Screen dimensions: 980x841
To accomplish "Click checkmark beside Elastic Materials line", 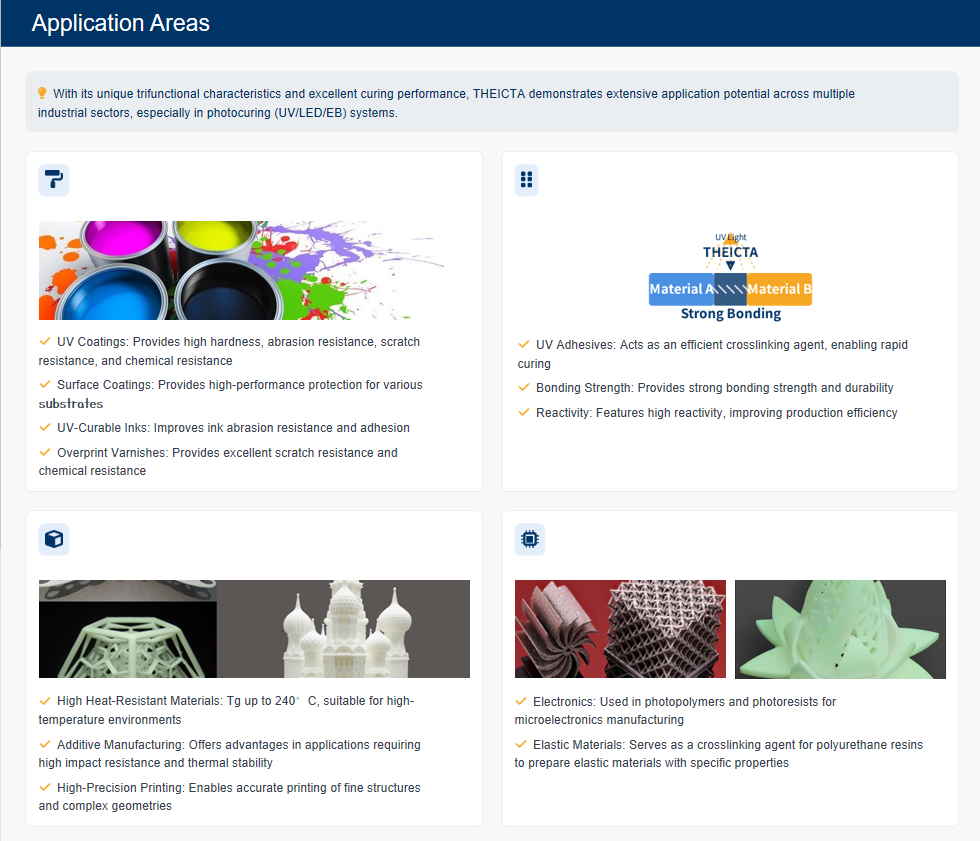I will (521, 744).
